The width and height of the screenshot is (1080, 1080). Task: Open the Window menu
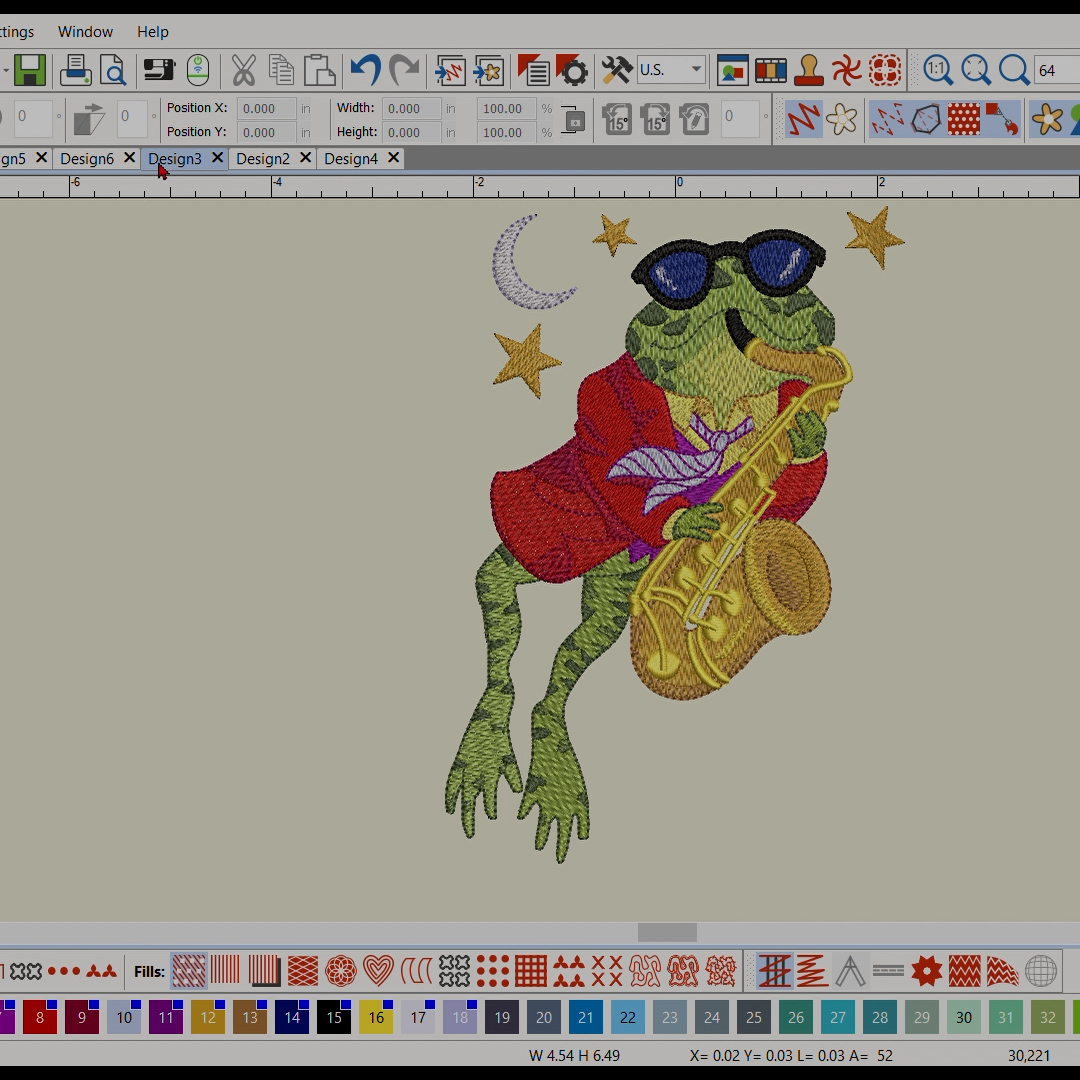pyautogui.click(x=85, y=32)
